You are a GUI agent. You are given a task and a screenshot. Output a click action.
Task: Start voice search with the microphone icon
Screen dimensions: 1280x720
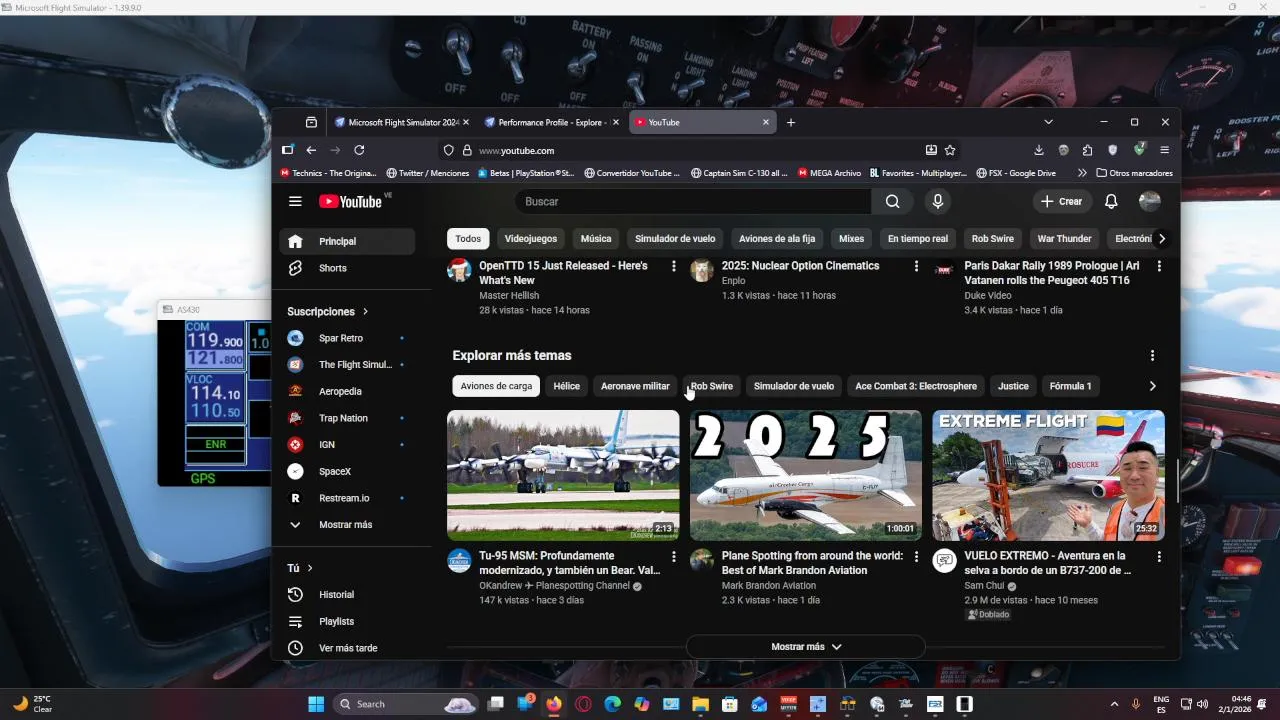tap(937, 201)
